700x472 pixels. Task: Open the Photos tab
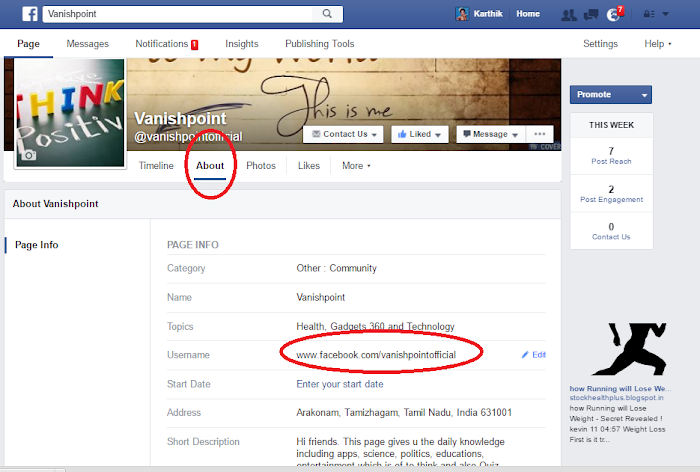[x=261, y=166]
